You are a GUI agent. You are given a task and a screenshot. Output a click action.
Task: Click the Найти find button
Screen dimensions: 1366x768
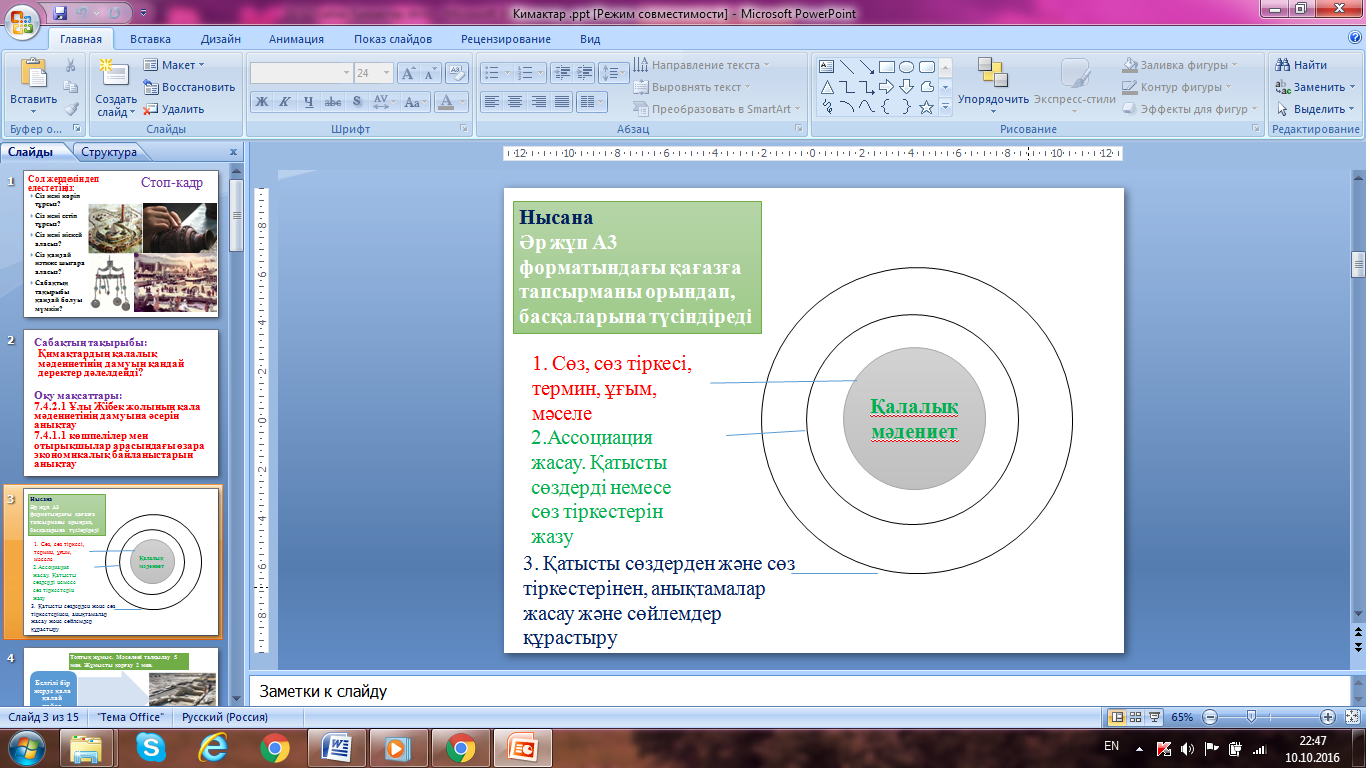(x=1302, y=65)
